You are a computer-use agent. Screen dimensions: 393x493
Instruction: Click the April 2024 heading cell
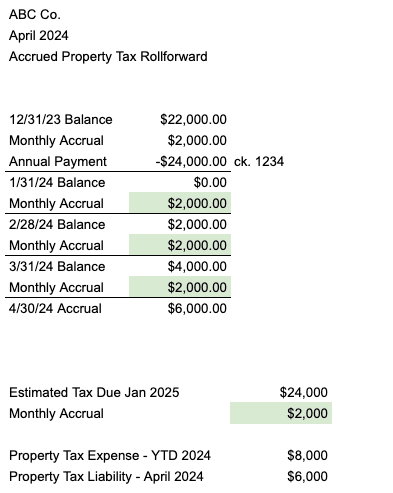click(x=39, y=36)
